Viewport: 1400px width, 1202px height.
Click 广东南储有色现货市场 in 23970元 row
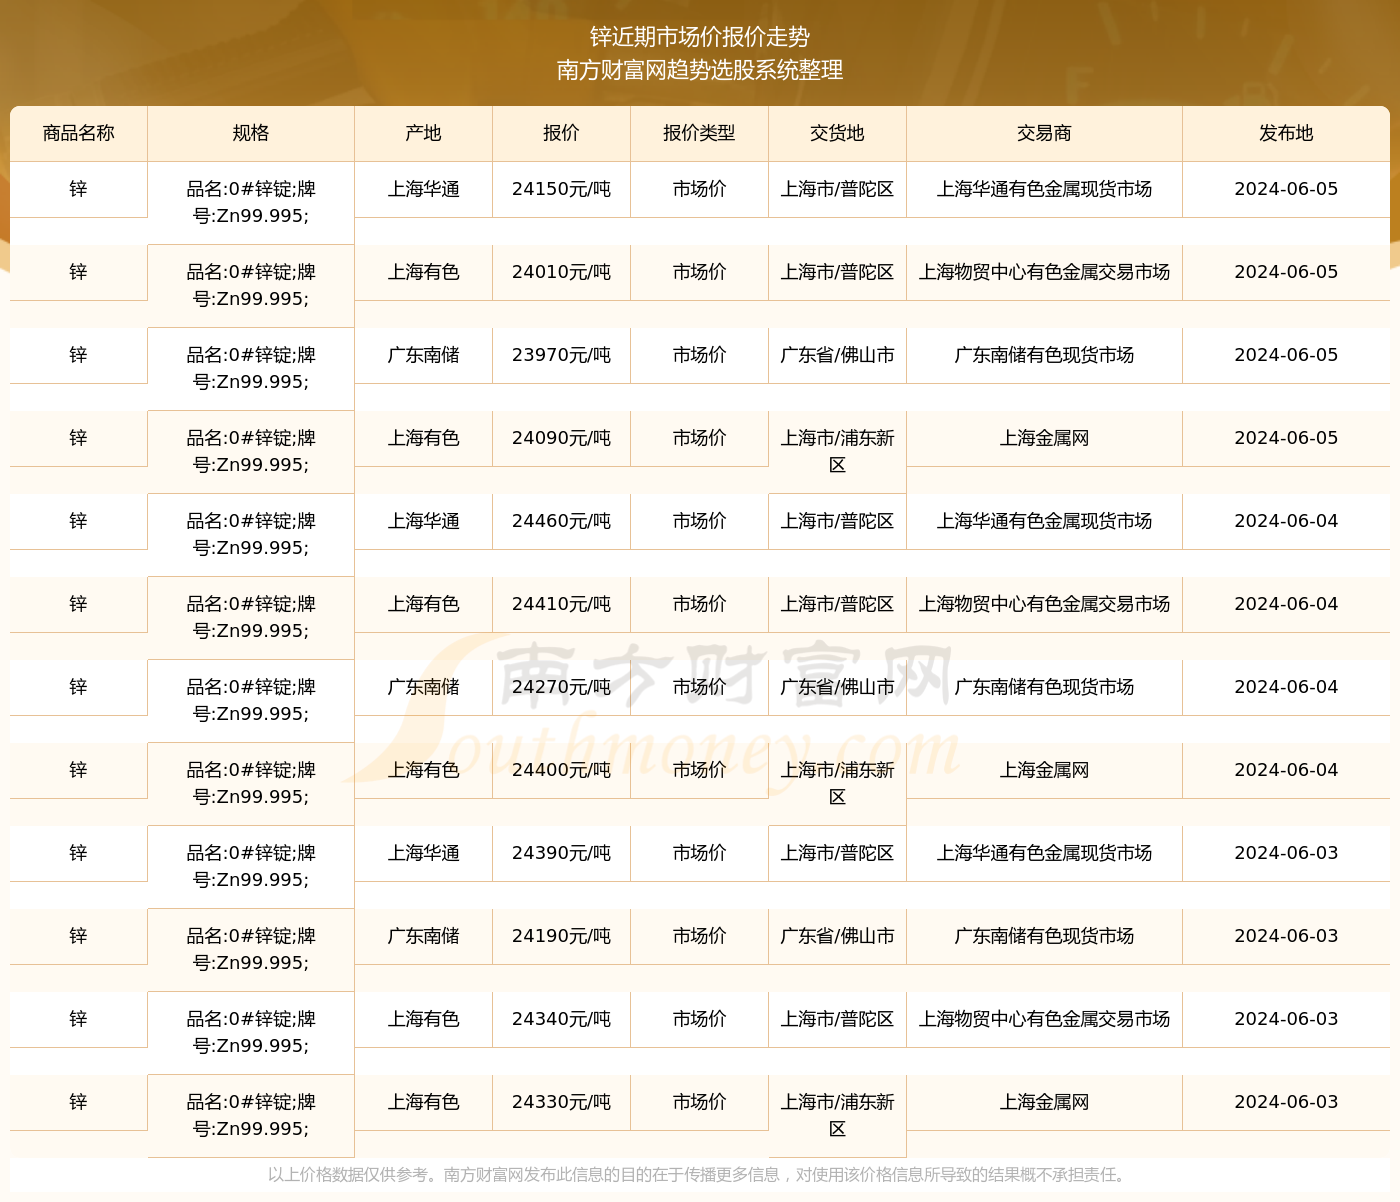[x=1044, y=355]
